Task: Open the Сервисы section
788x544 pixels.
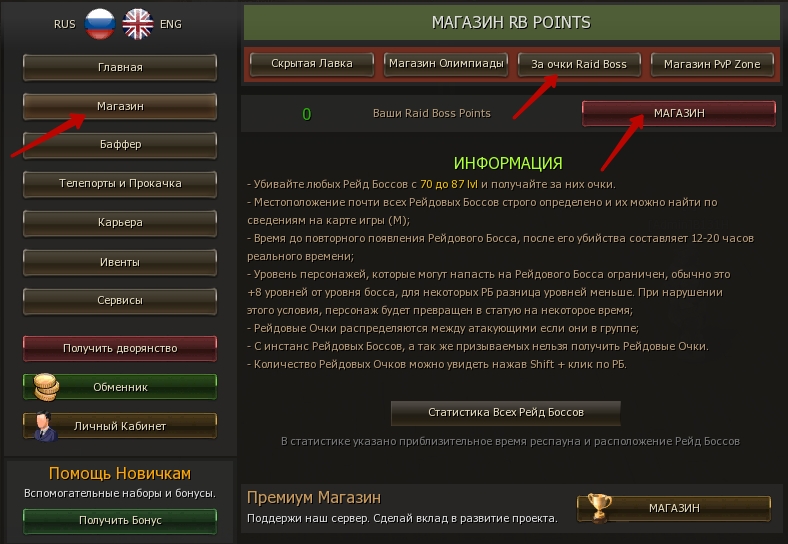Action: click(120, 301)
